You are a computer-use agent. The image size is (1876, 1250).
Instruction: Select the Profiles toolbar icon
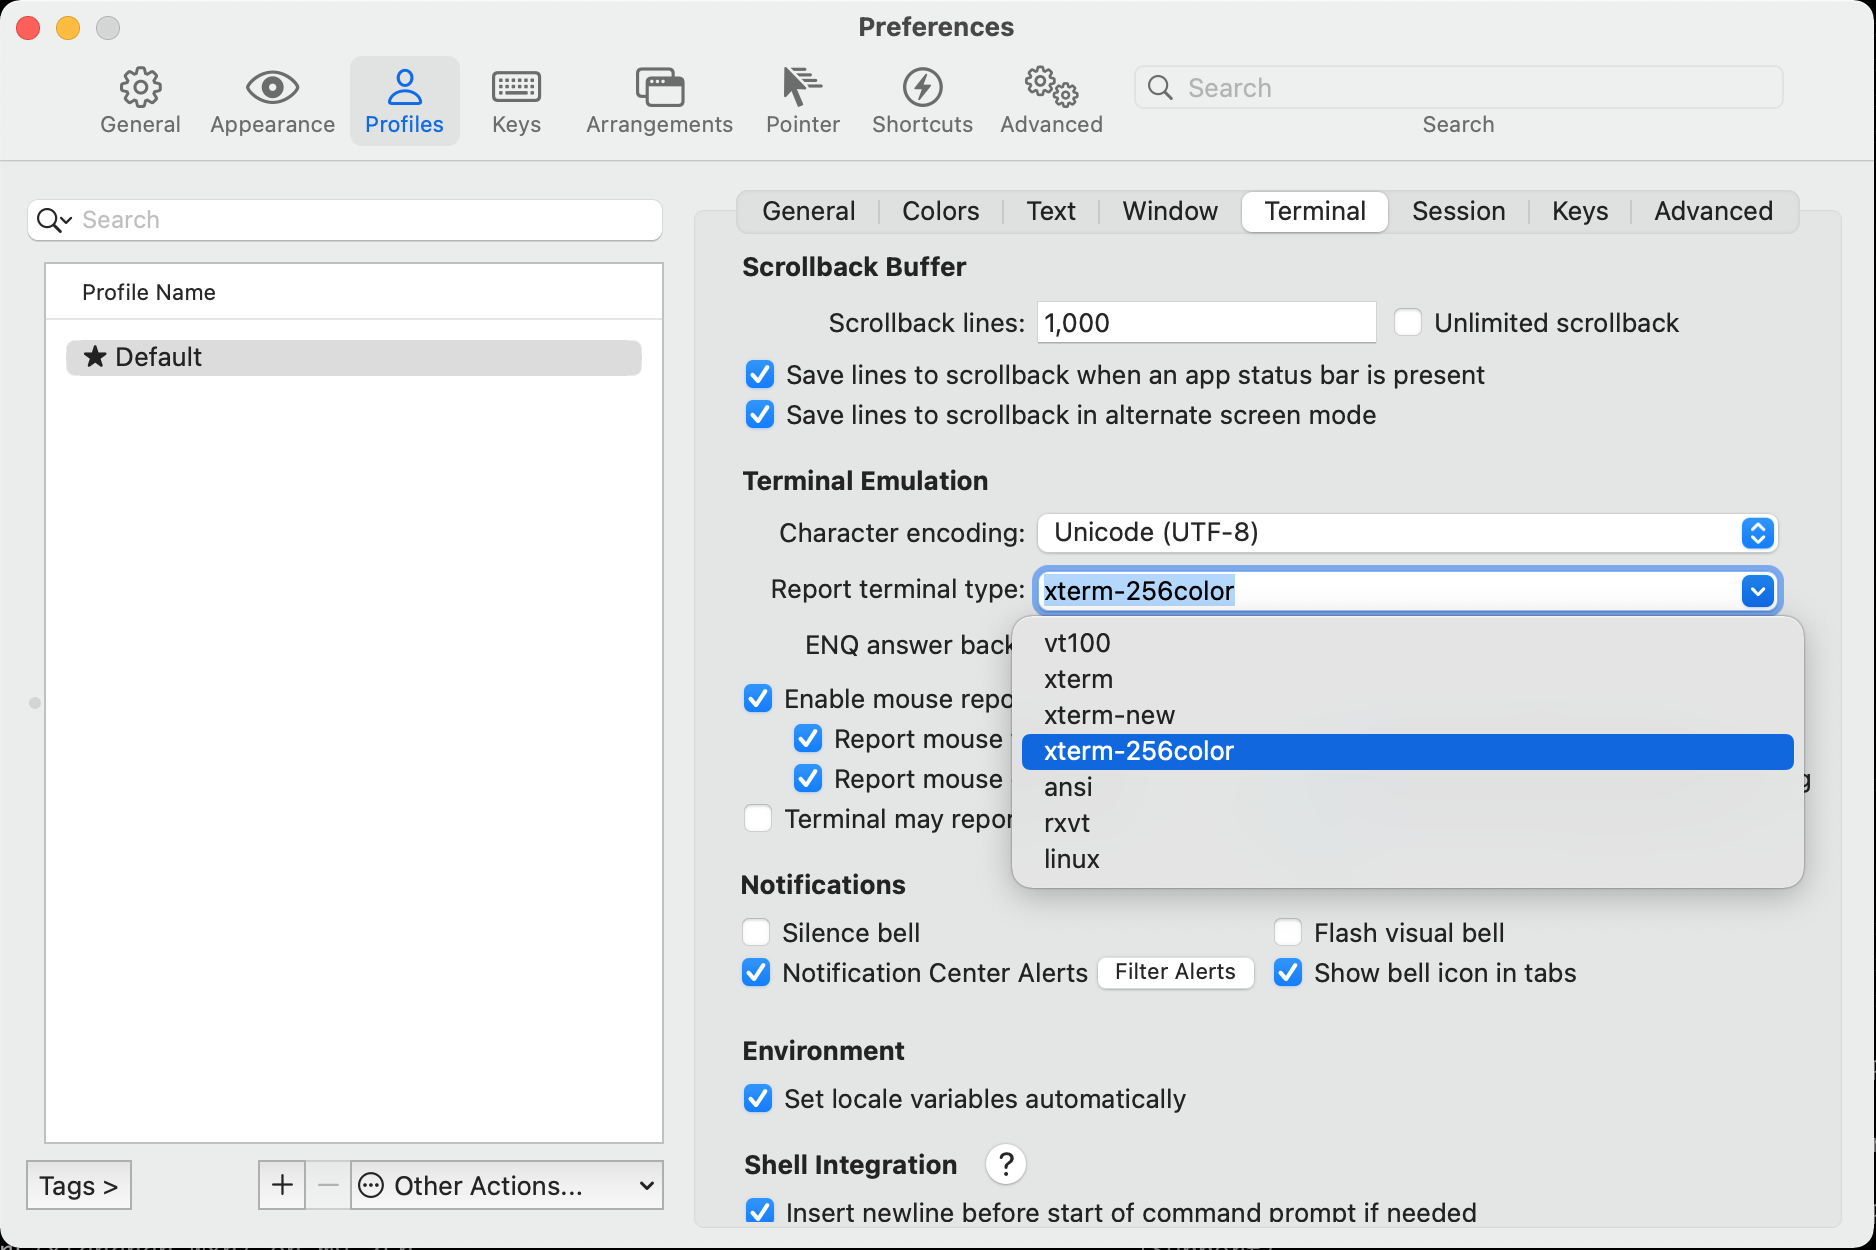pos(404,100)
